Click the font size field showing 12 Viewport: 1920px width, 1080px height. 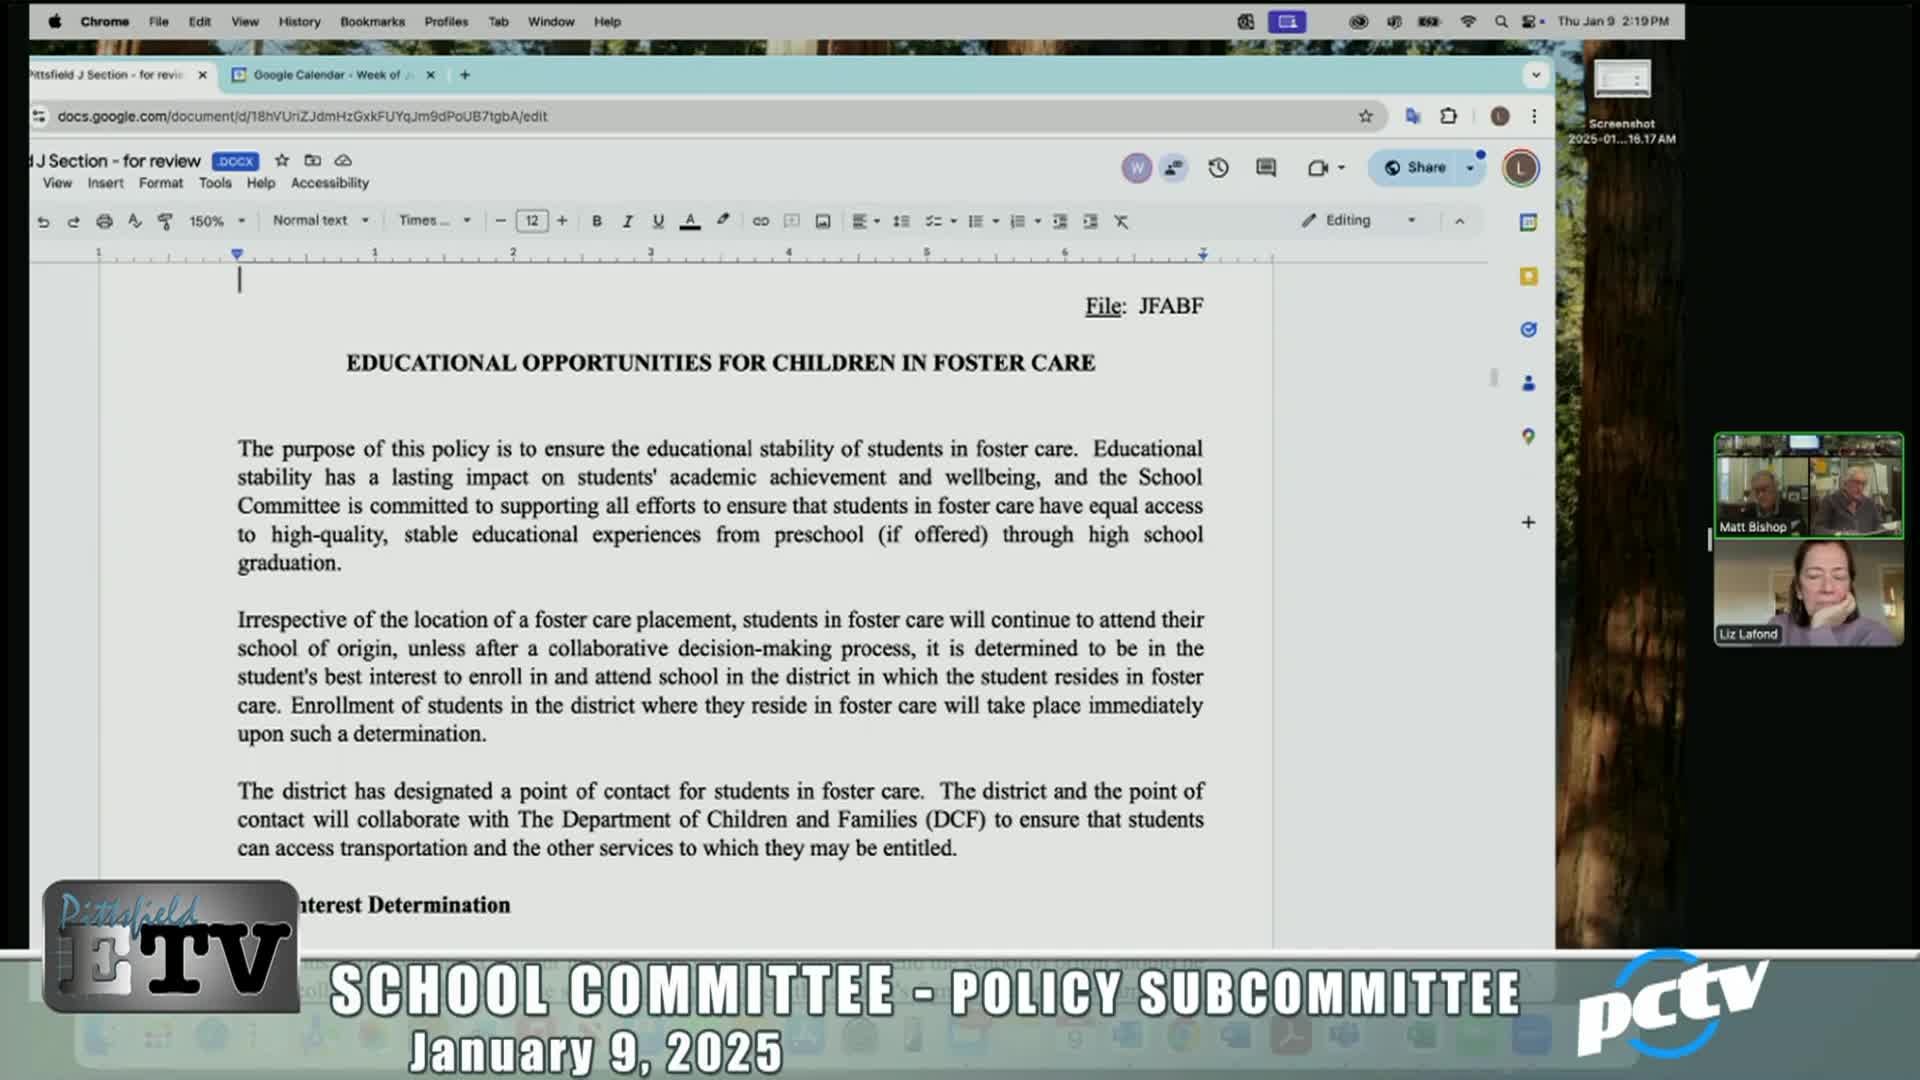click(532, 221)
